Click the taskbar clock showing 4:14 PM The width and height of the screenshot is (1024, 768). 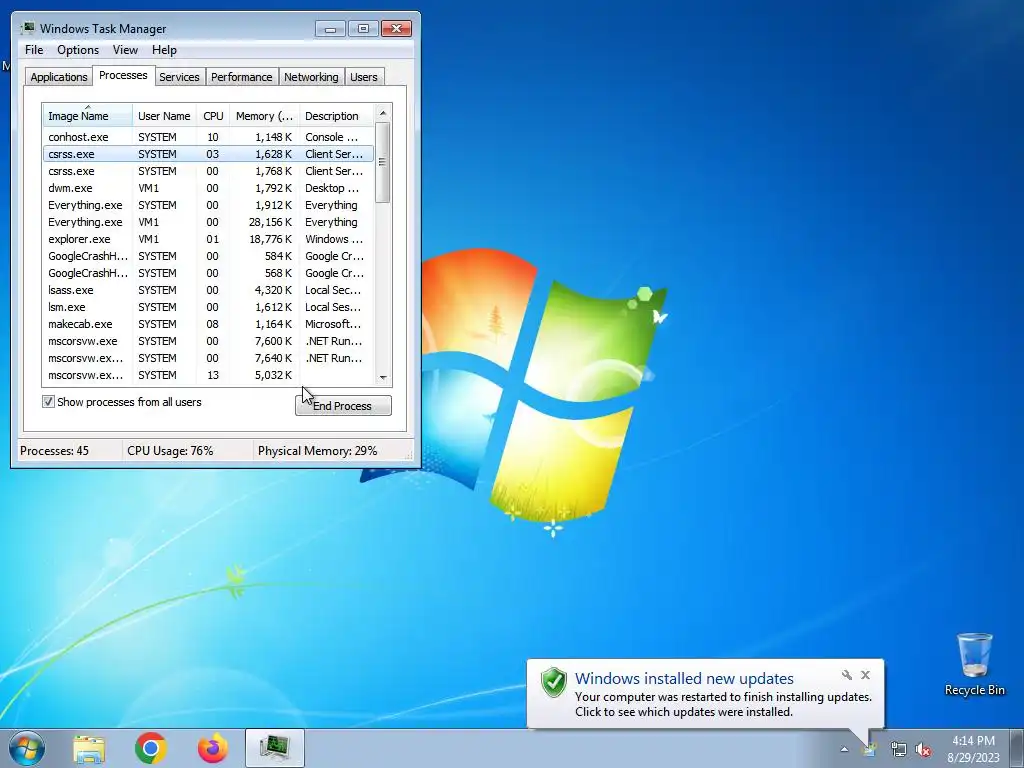[x=973, y=748]
